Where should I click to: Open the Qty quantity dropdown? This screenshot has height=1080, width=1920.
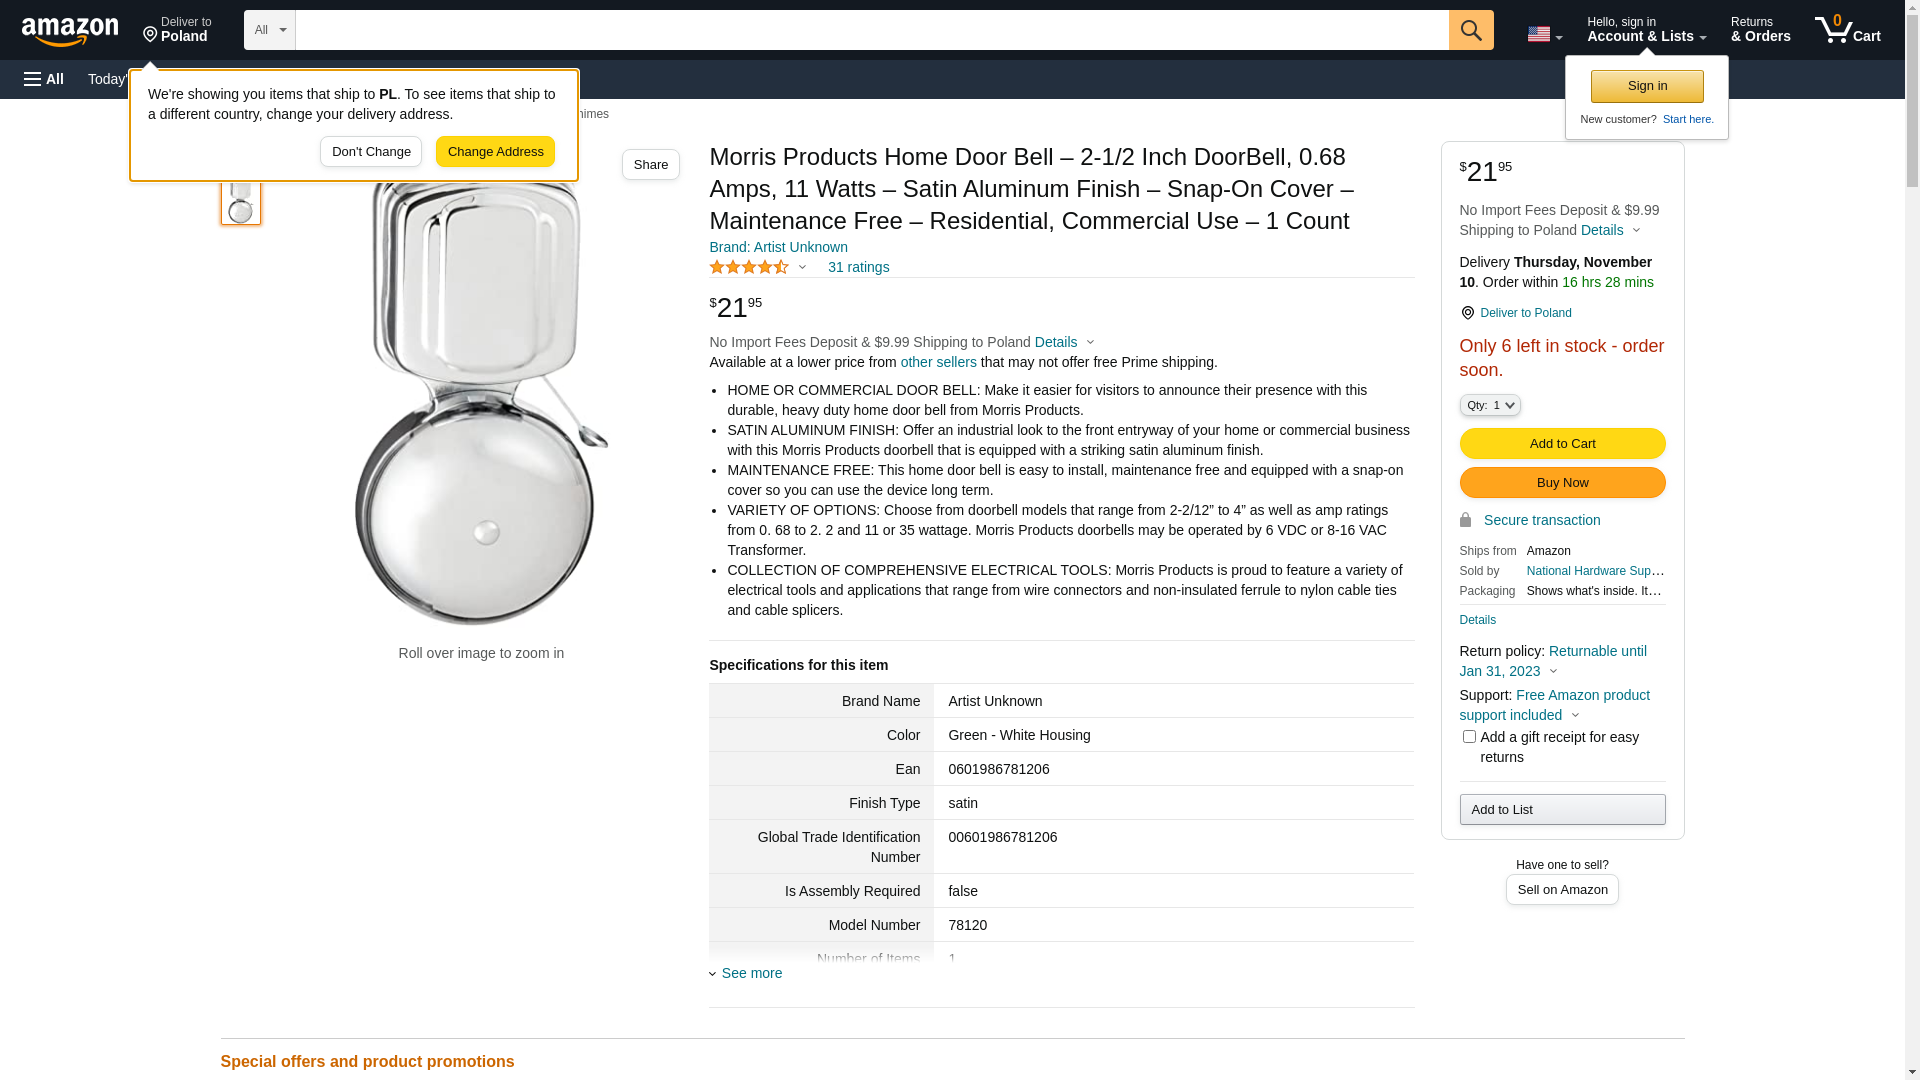pyautogui.click(x=1490, y=405)
